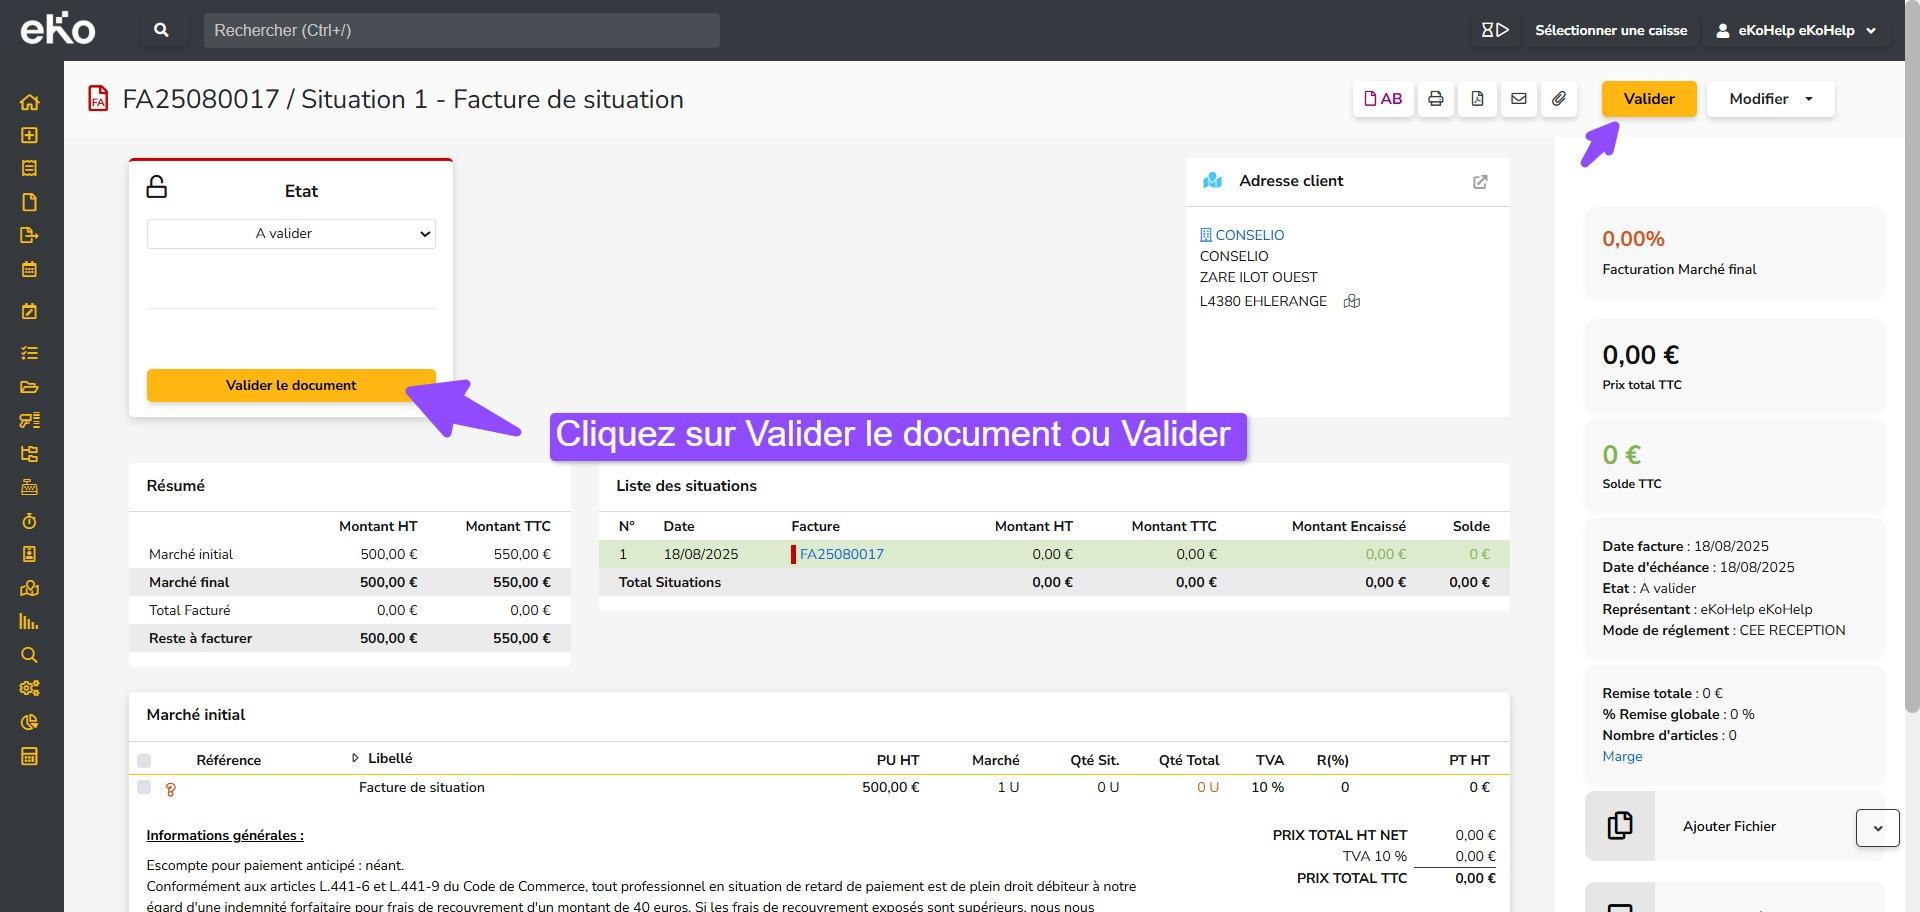
Task: Open the home icon in the sidebar
Action: [29, 102]
